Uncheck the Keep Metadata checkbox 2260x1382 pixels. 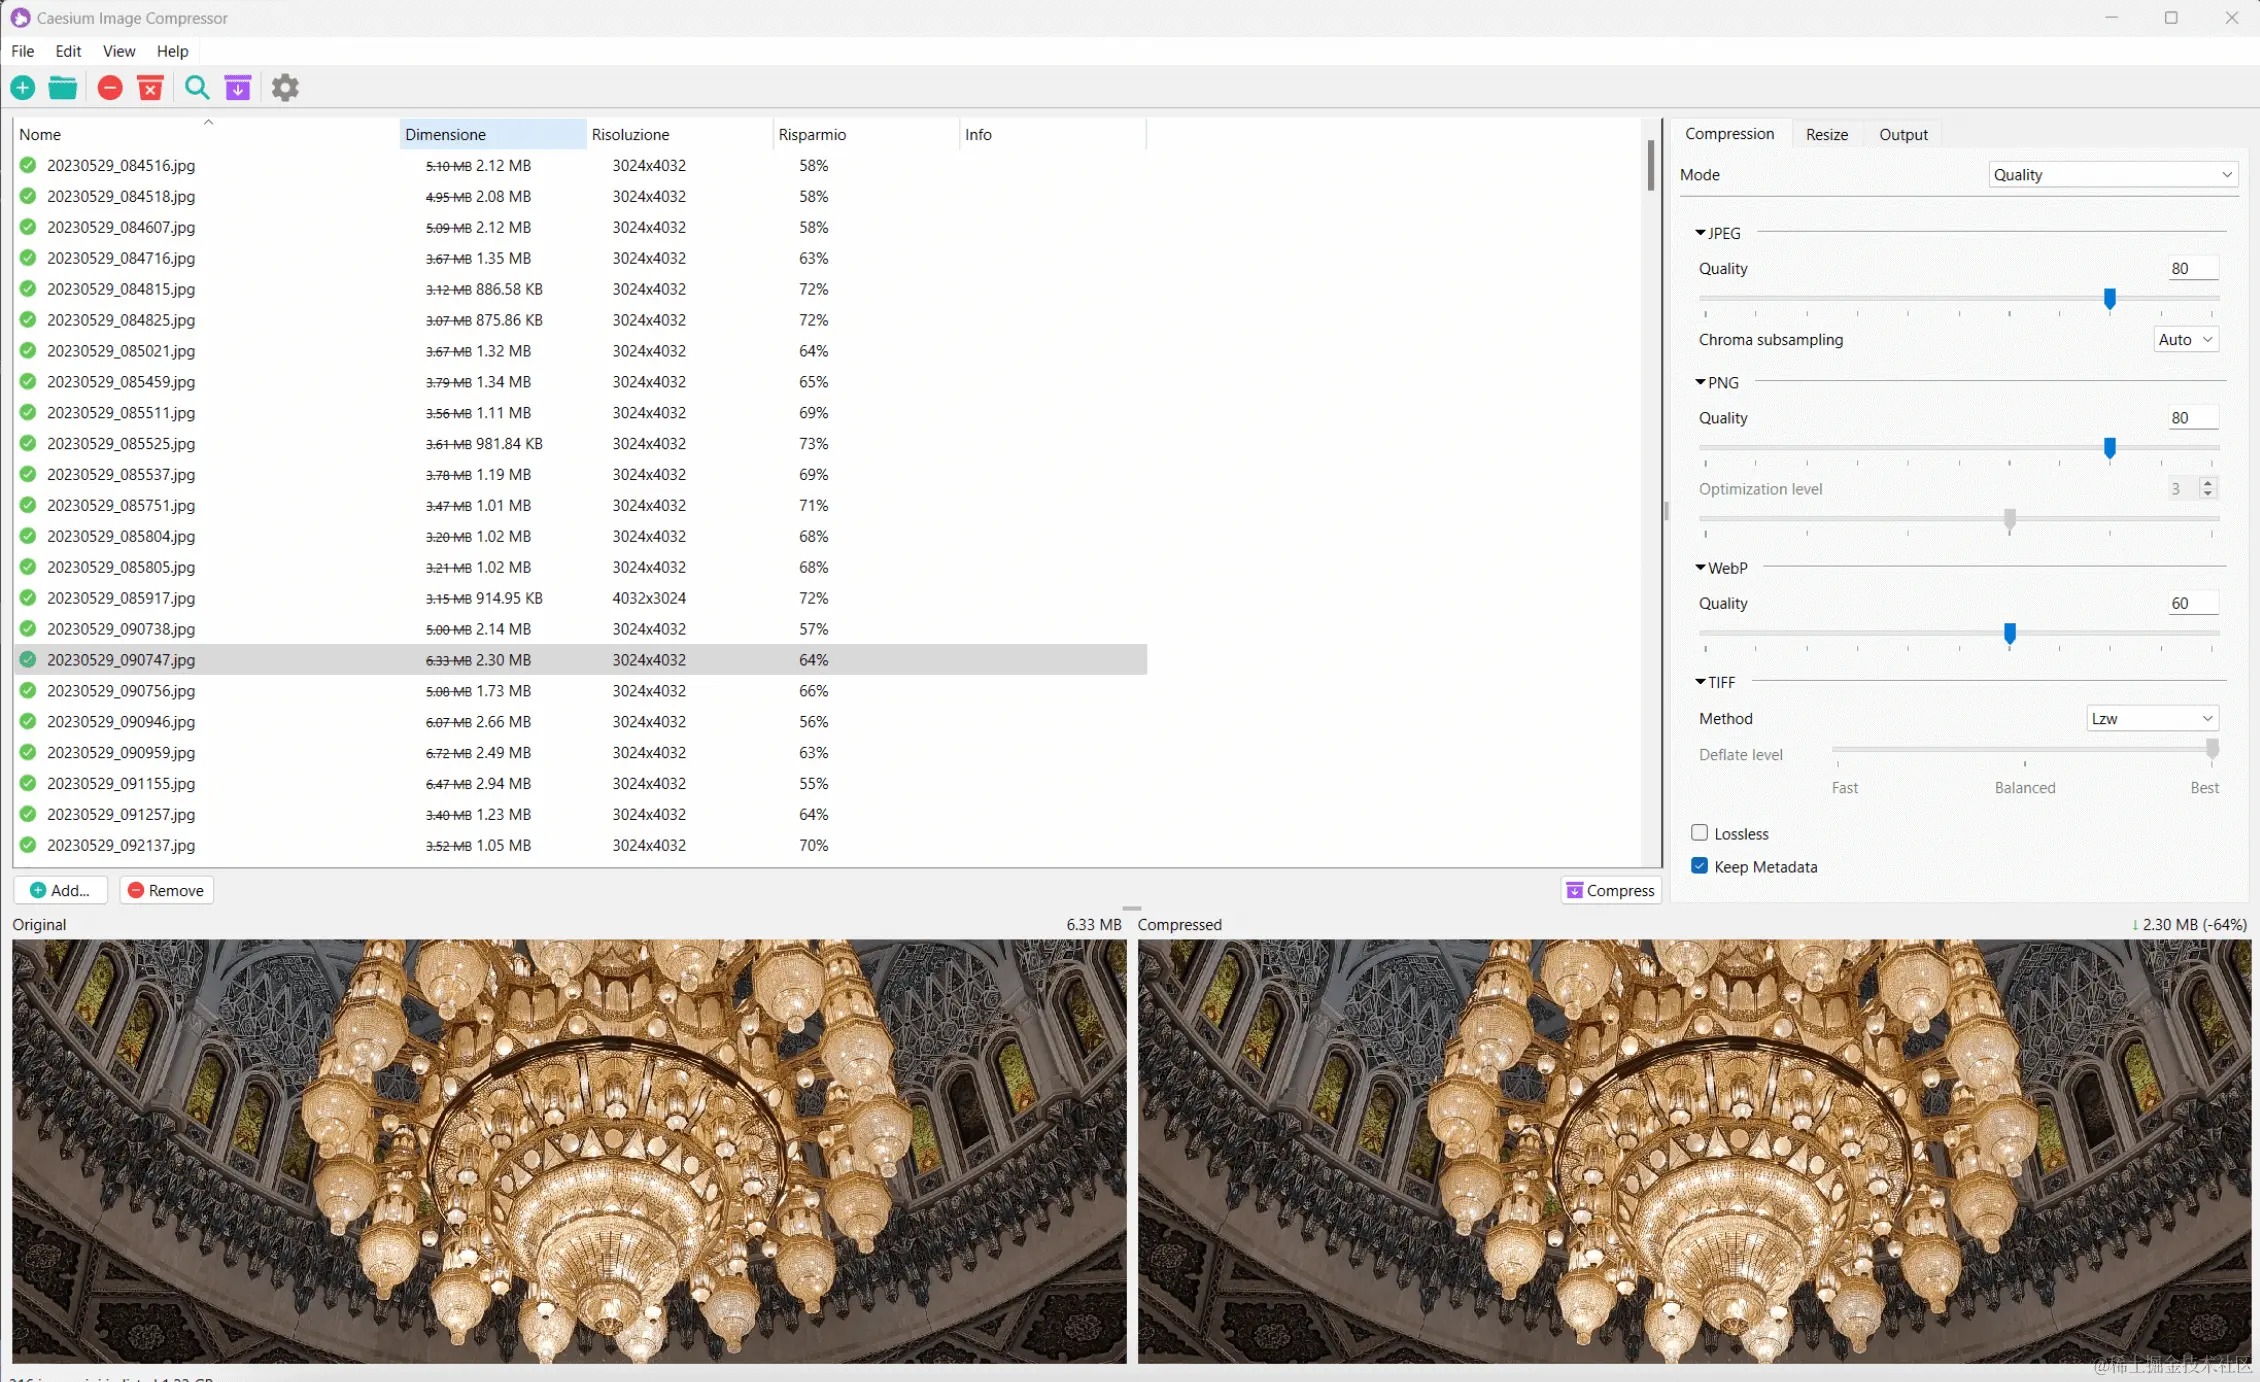1699,866
